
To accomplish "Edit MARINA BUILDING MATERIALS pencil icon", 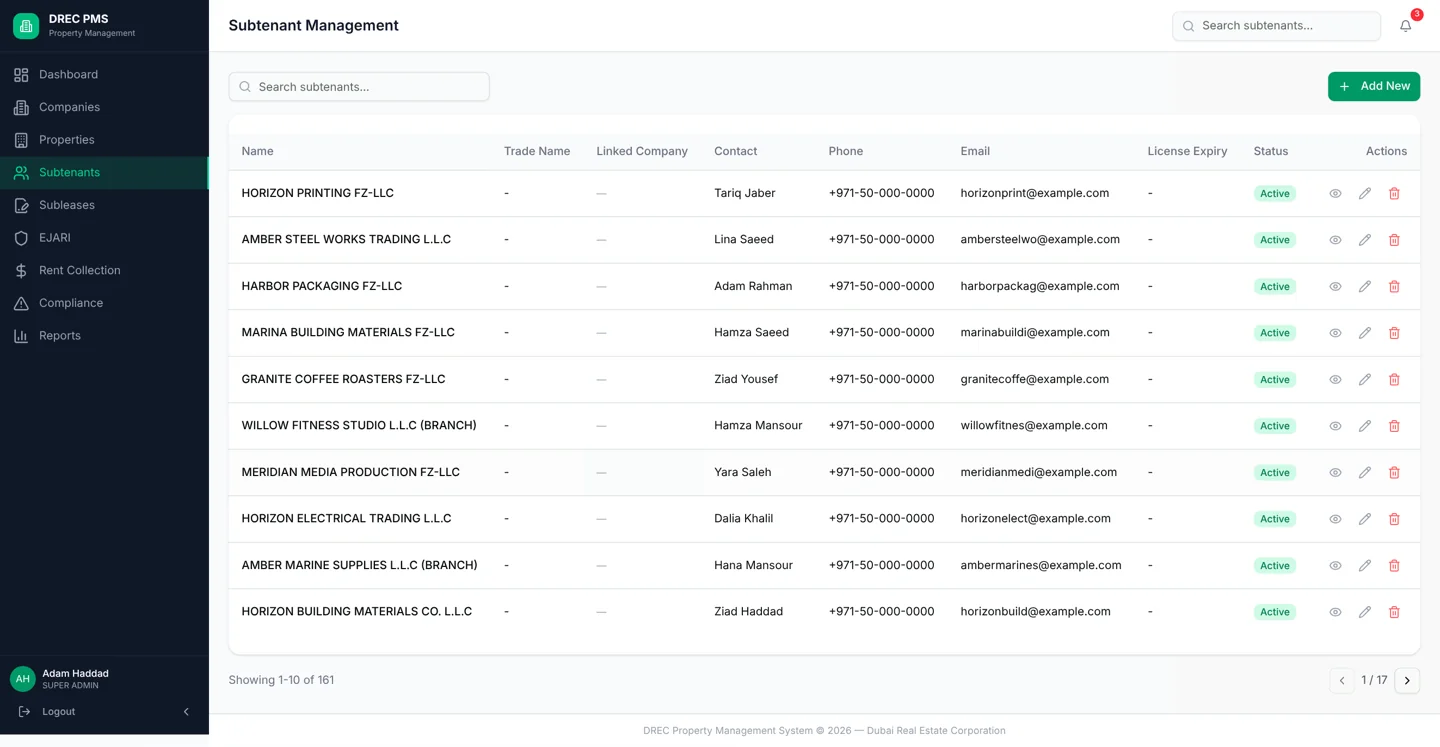I will pos(1365,333).
